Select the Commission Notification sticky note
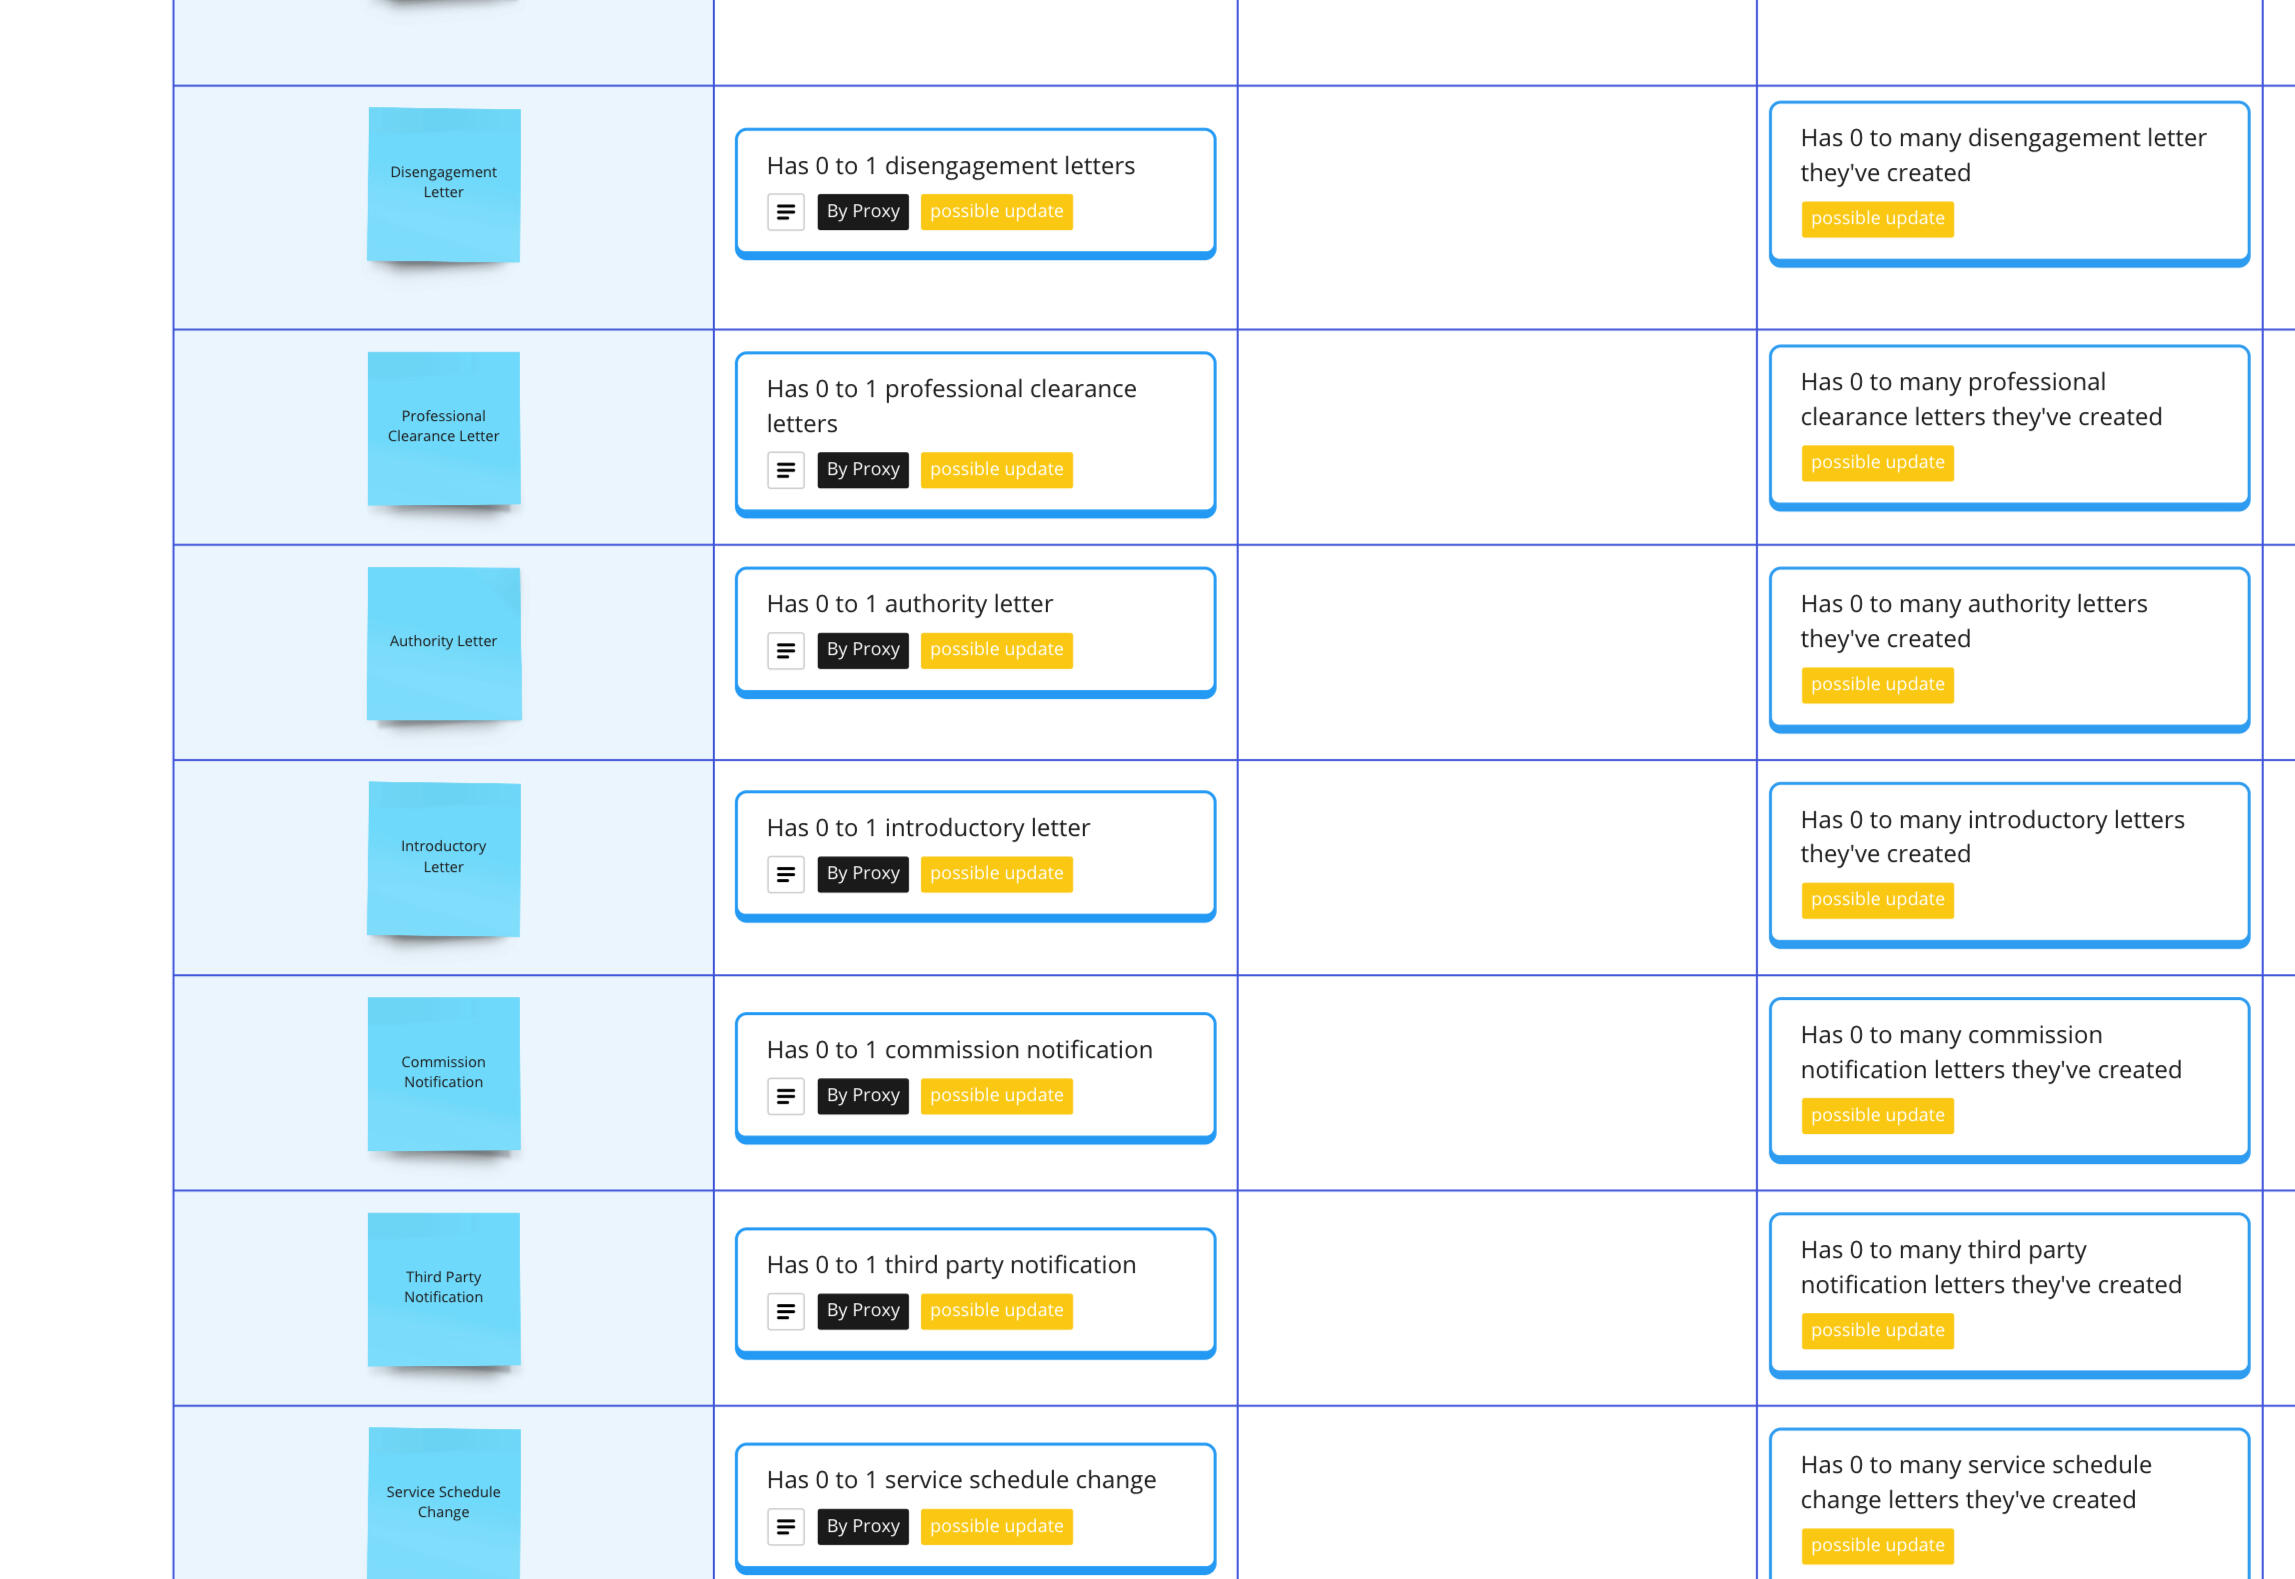The image size is (2295, 1579). pos(443,1073)
